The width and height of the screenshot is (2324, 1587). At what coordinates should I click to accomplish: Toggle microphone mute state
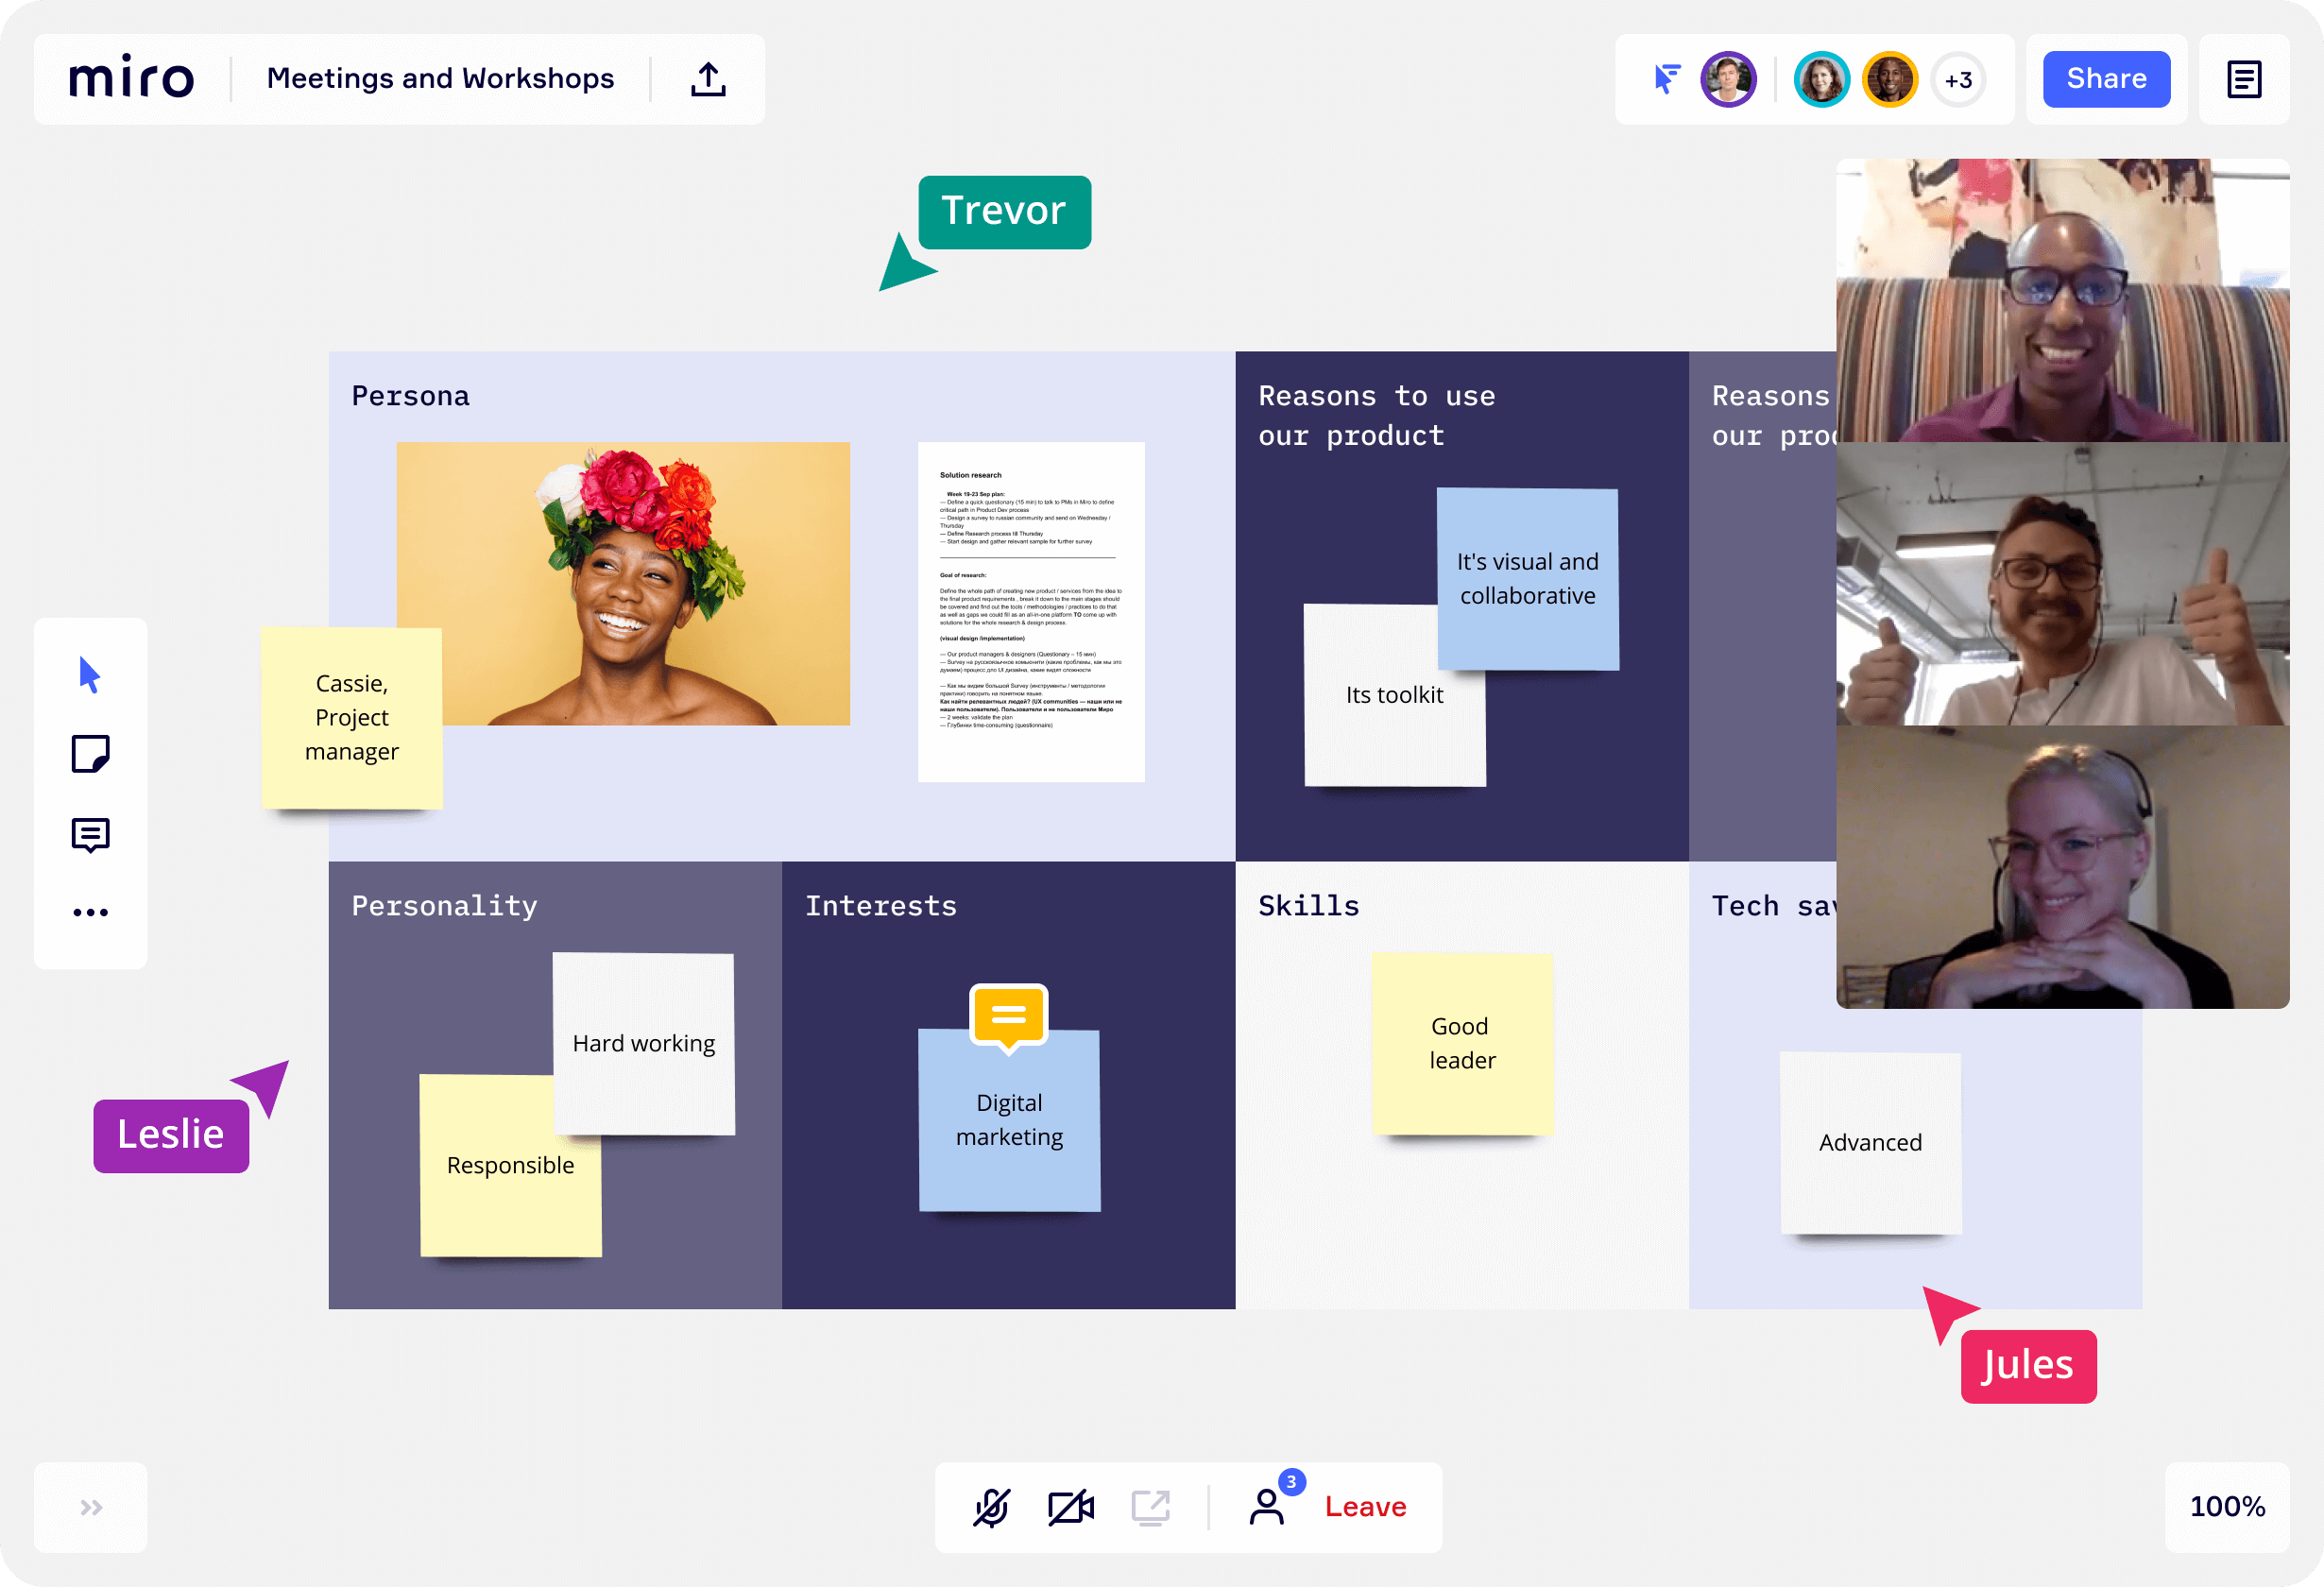click(994, 1508)
